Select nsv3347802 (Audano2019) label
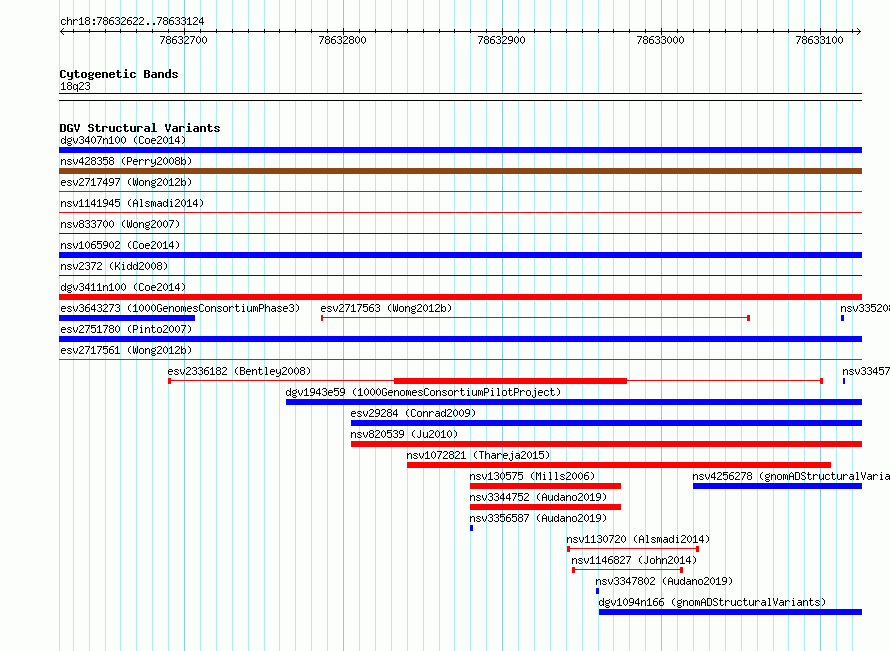 pos(664,581)
